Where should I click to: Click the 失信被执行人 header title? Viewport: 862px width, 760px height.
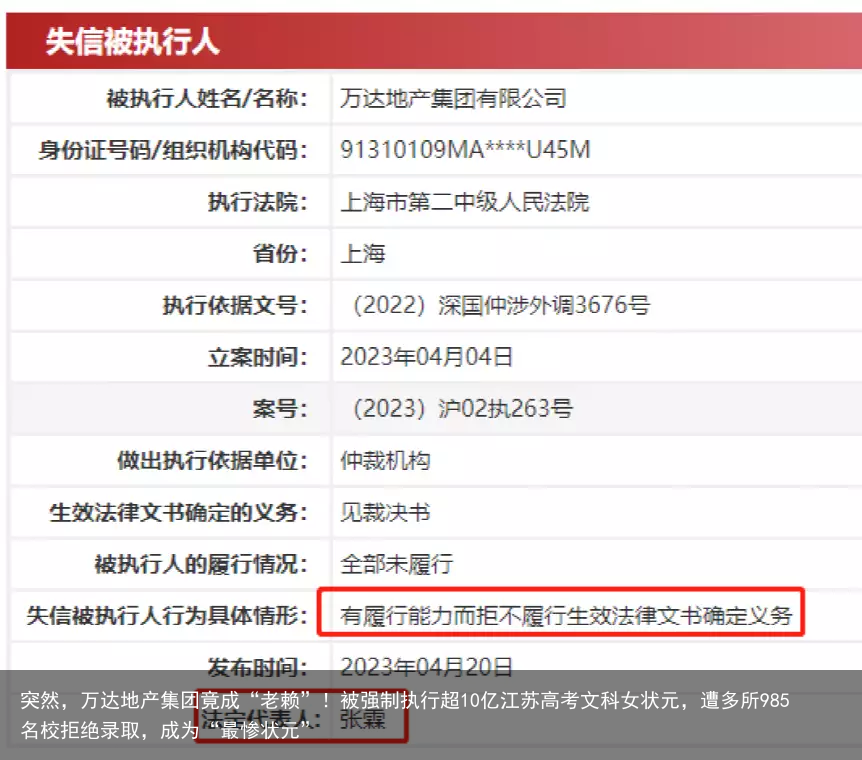[132, 42]
